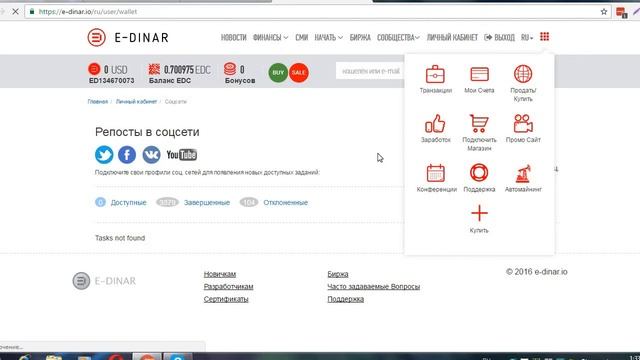The height and width of the screenshot is (360, 640).
Task: Open Поддержка footer link
Action: pyautogui.click(x=345, y=299)
